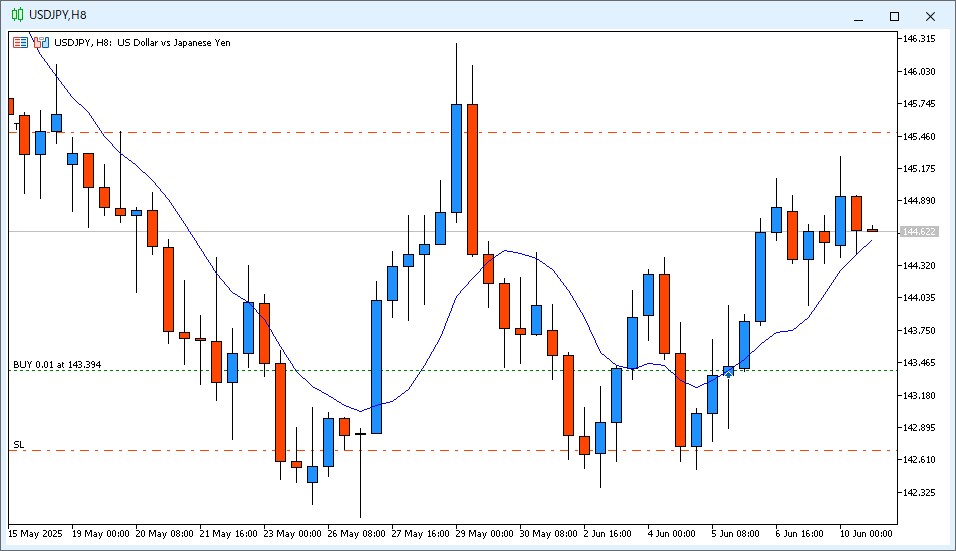Viewport: 956px width, 551px height.
Task: Click price scale value 142.325
Action: (919, 492)
